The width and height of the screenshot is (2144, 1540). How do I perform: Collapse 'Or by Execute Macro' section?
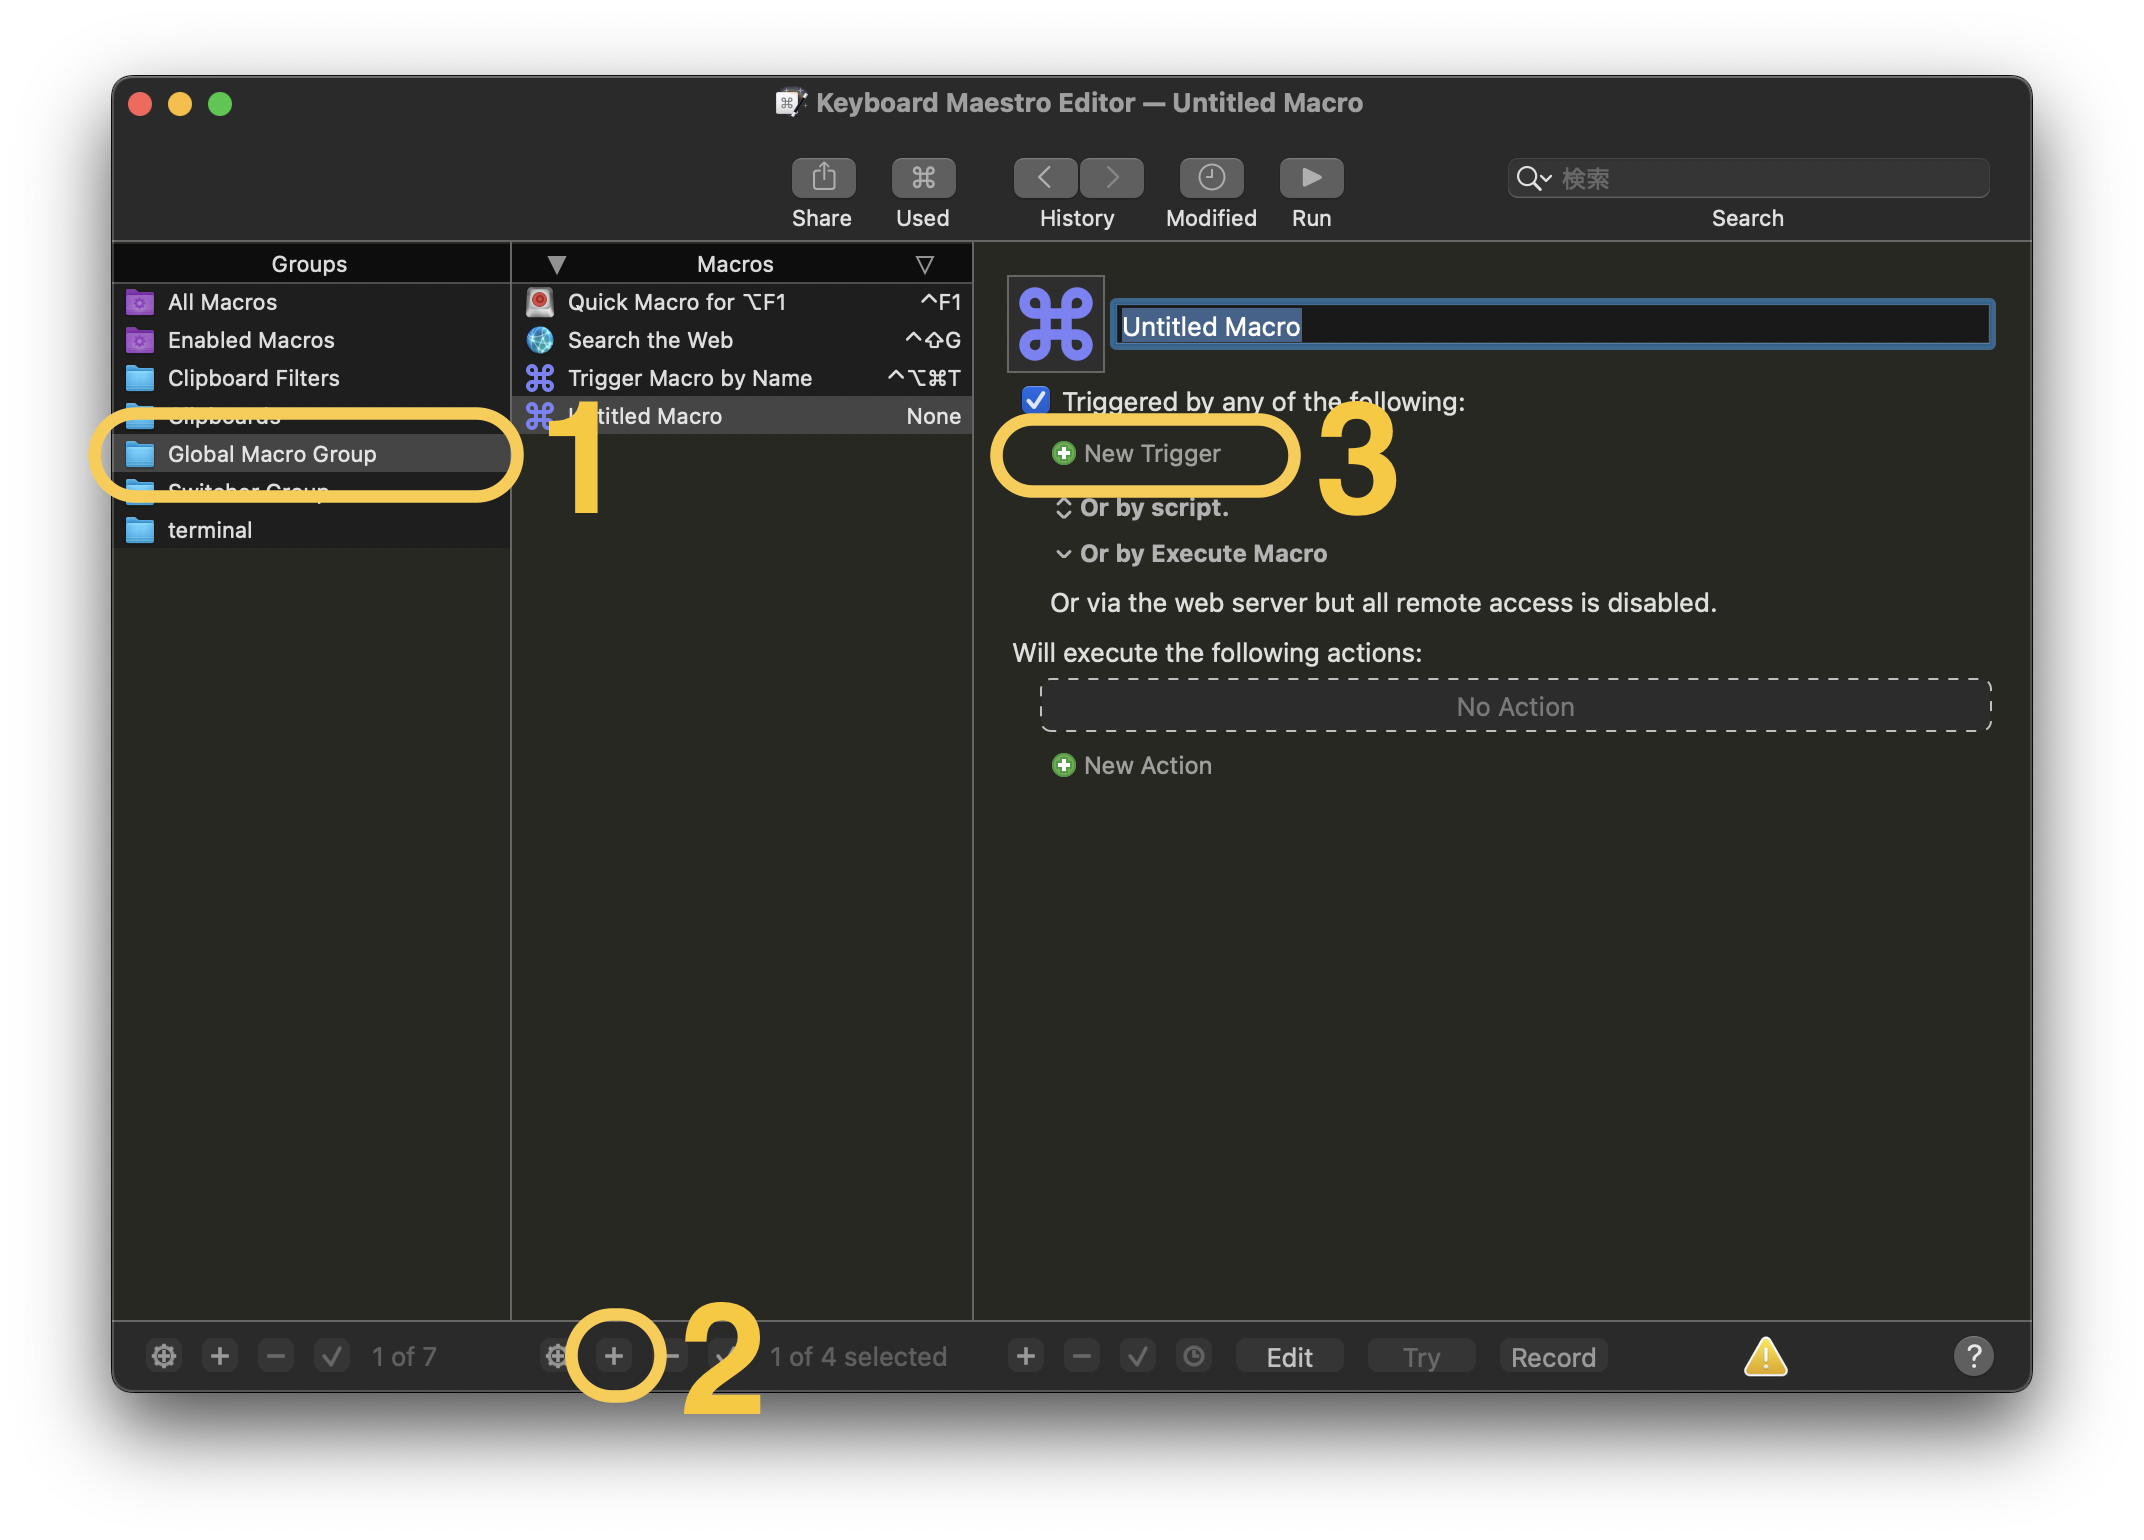1063,554
